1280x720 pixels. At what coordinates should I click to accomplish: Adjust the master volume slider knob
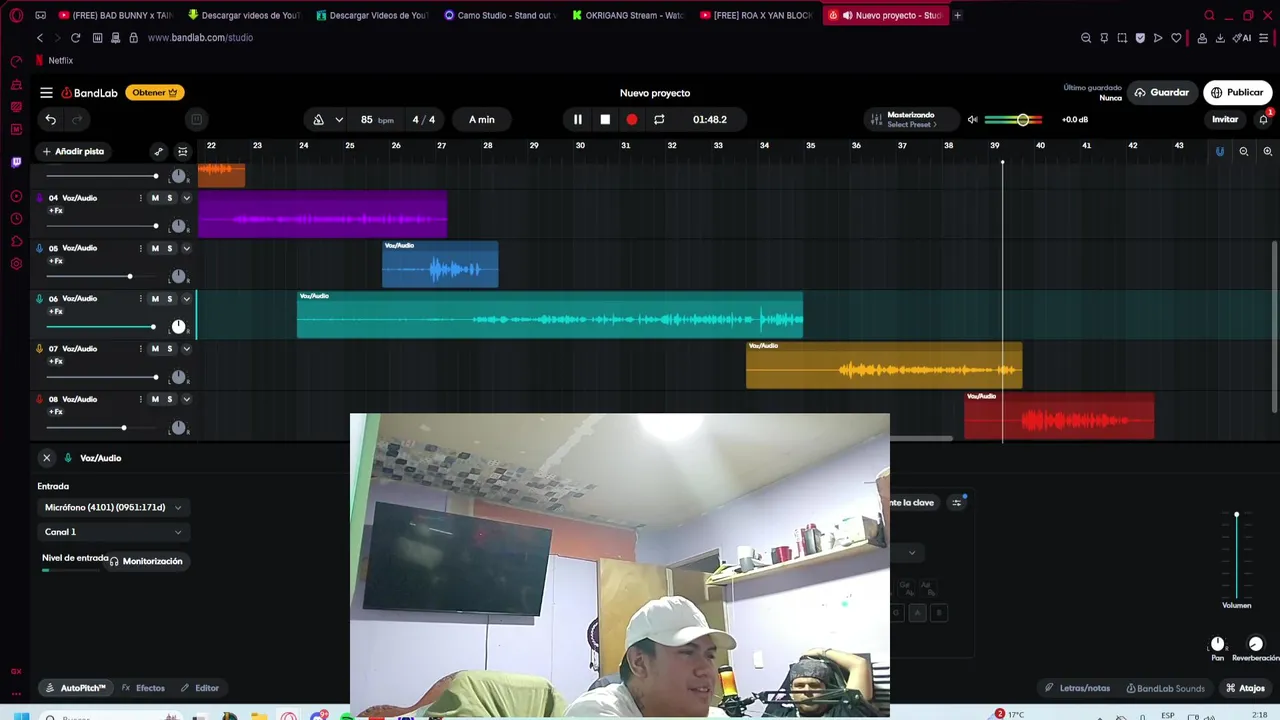point(1023,119)
